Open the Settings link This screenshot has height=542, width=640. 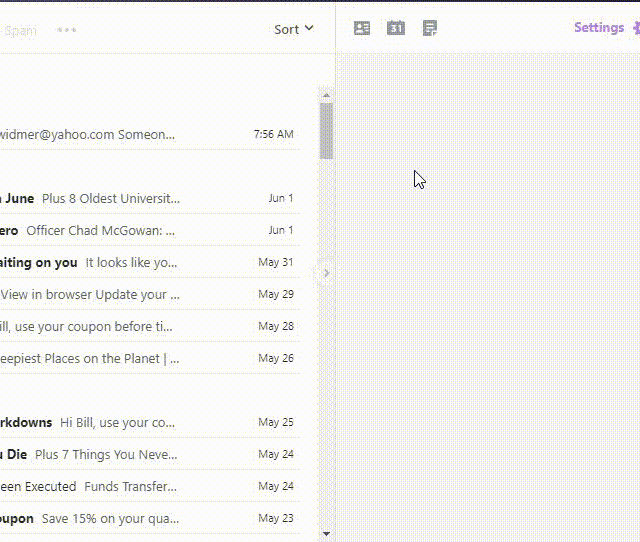pos(598,28)
